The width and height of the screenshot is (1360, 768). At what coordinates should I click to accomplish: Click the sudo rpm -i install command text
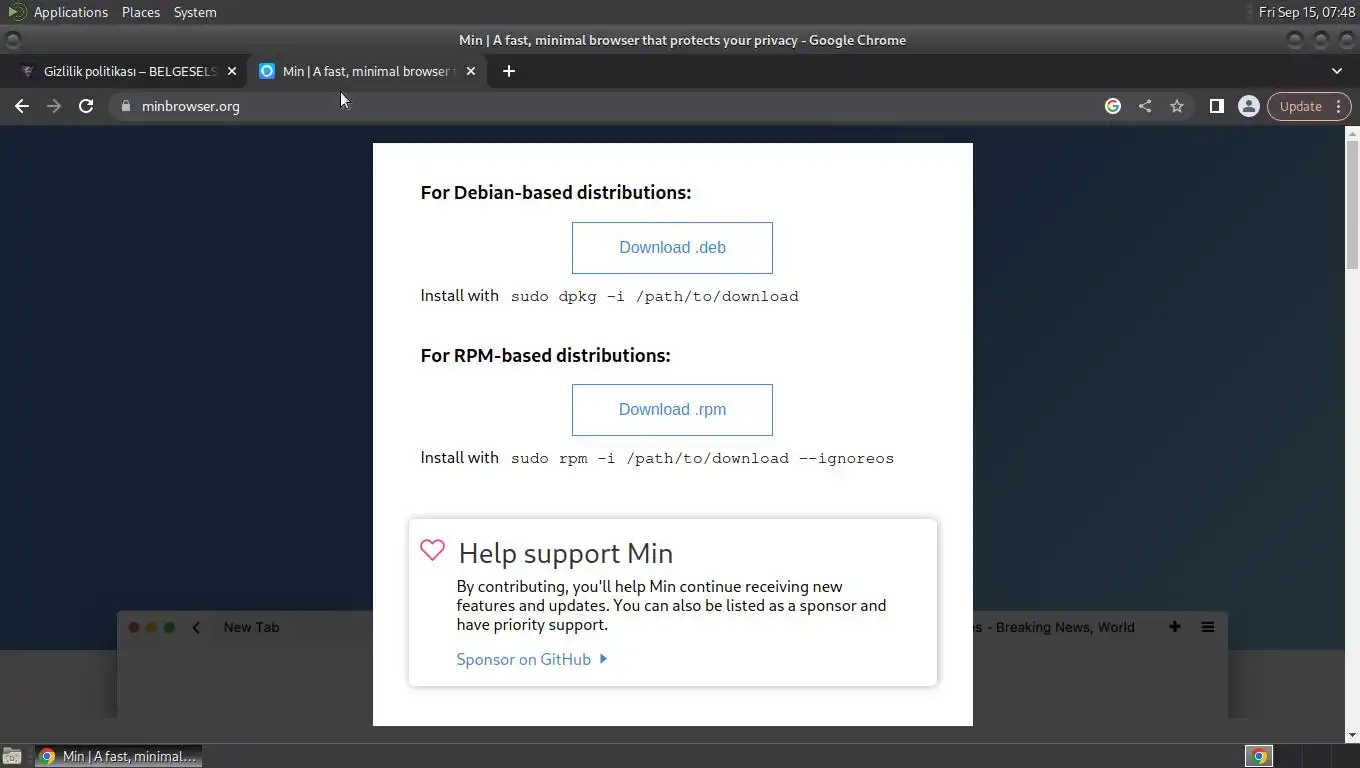pos(702,458)
